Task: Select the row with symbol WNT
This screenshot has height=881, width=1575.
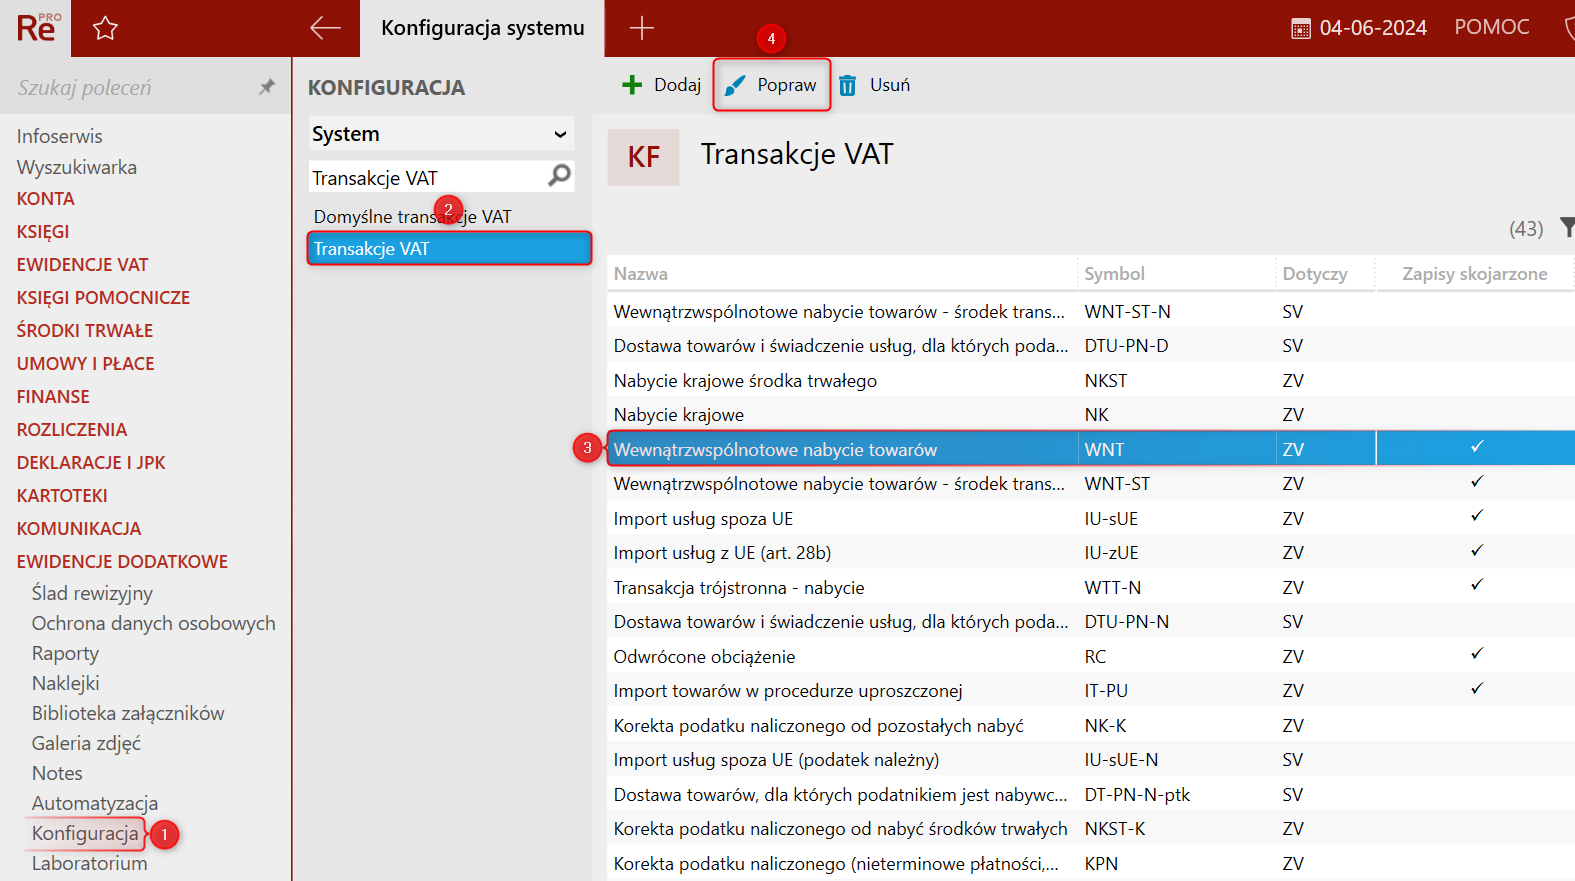Action: point(1091,450)
